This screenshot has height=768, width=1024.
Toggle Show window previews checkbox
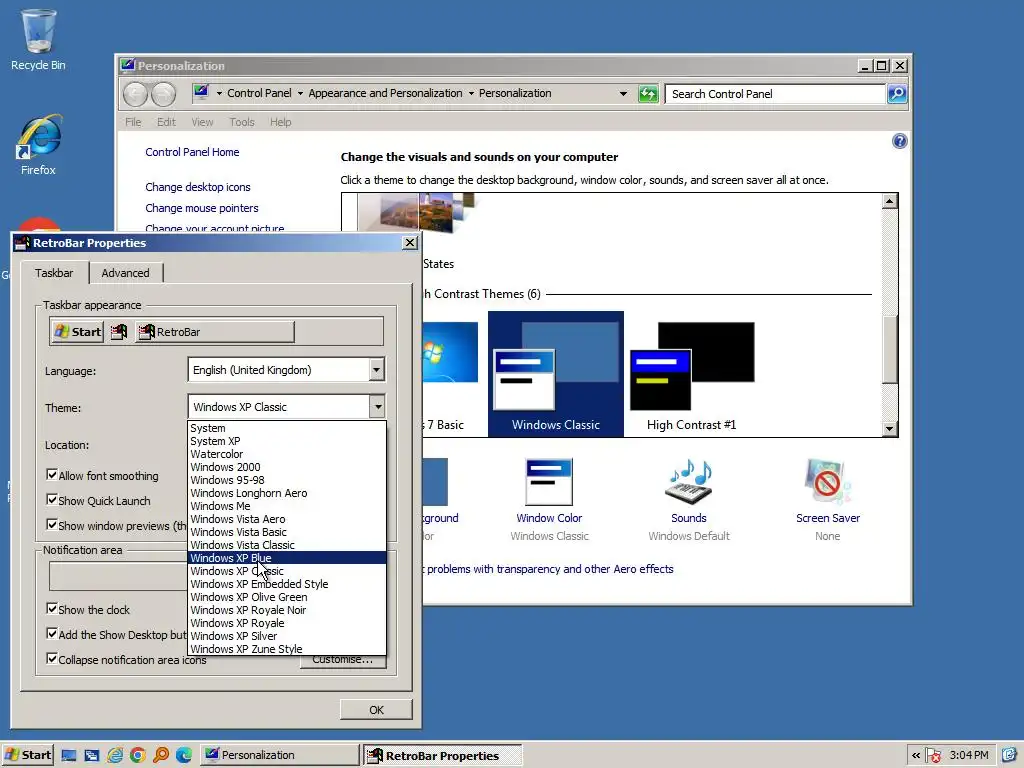pyautogui.click(x=52, y=524)
